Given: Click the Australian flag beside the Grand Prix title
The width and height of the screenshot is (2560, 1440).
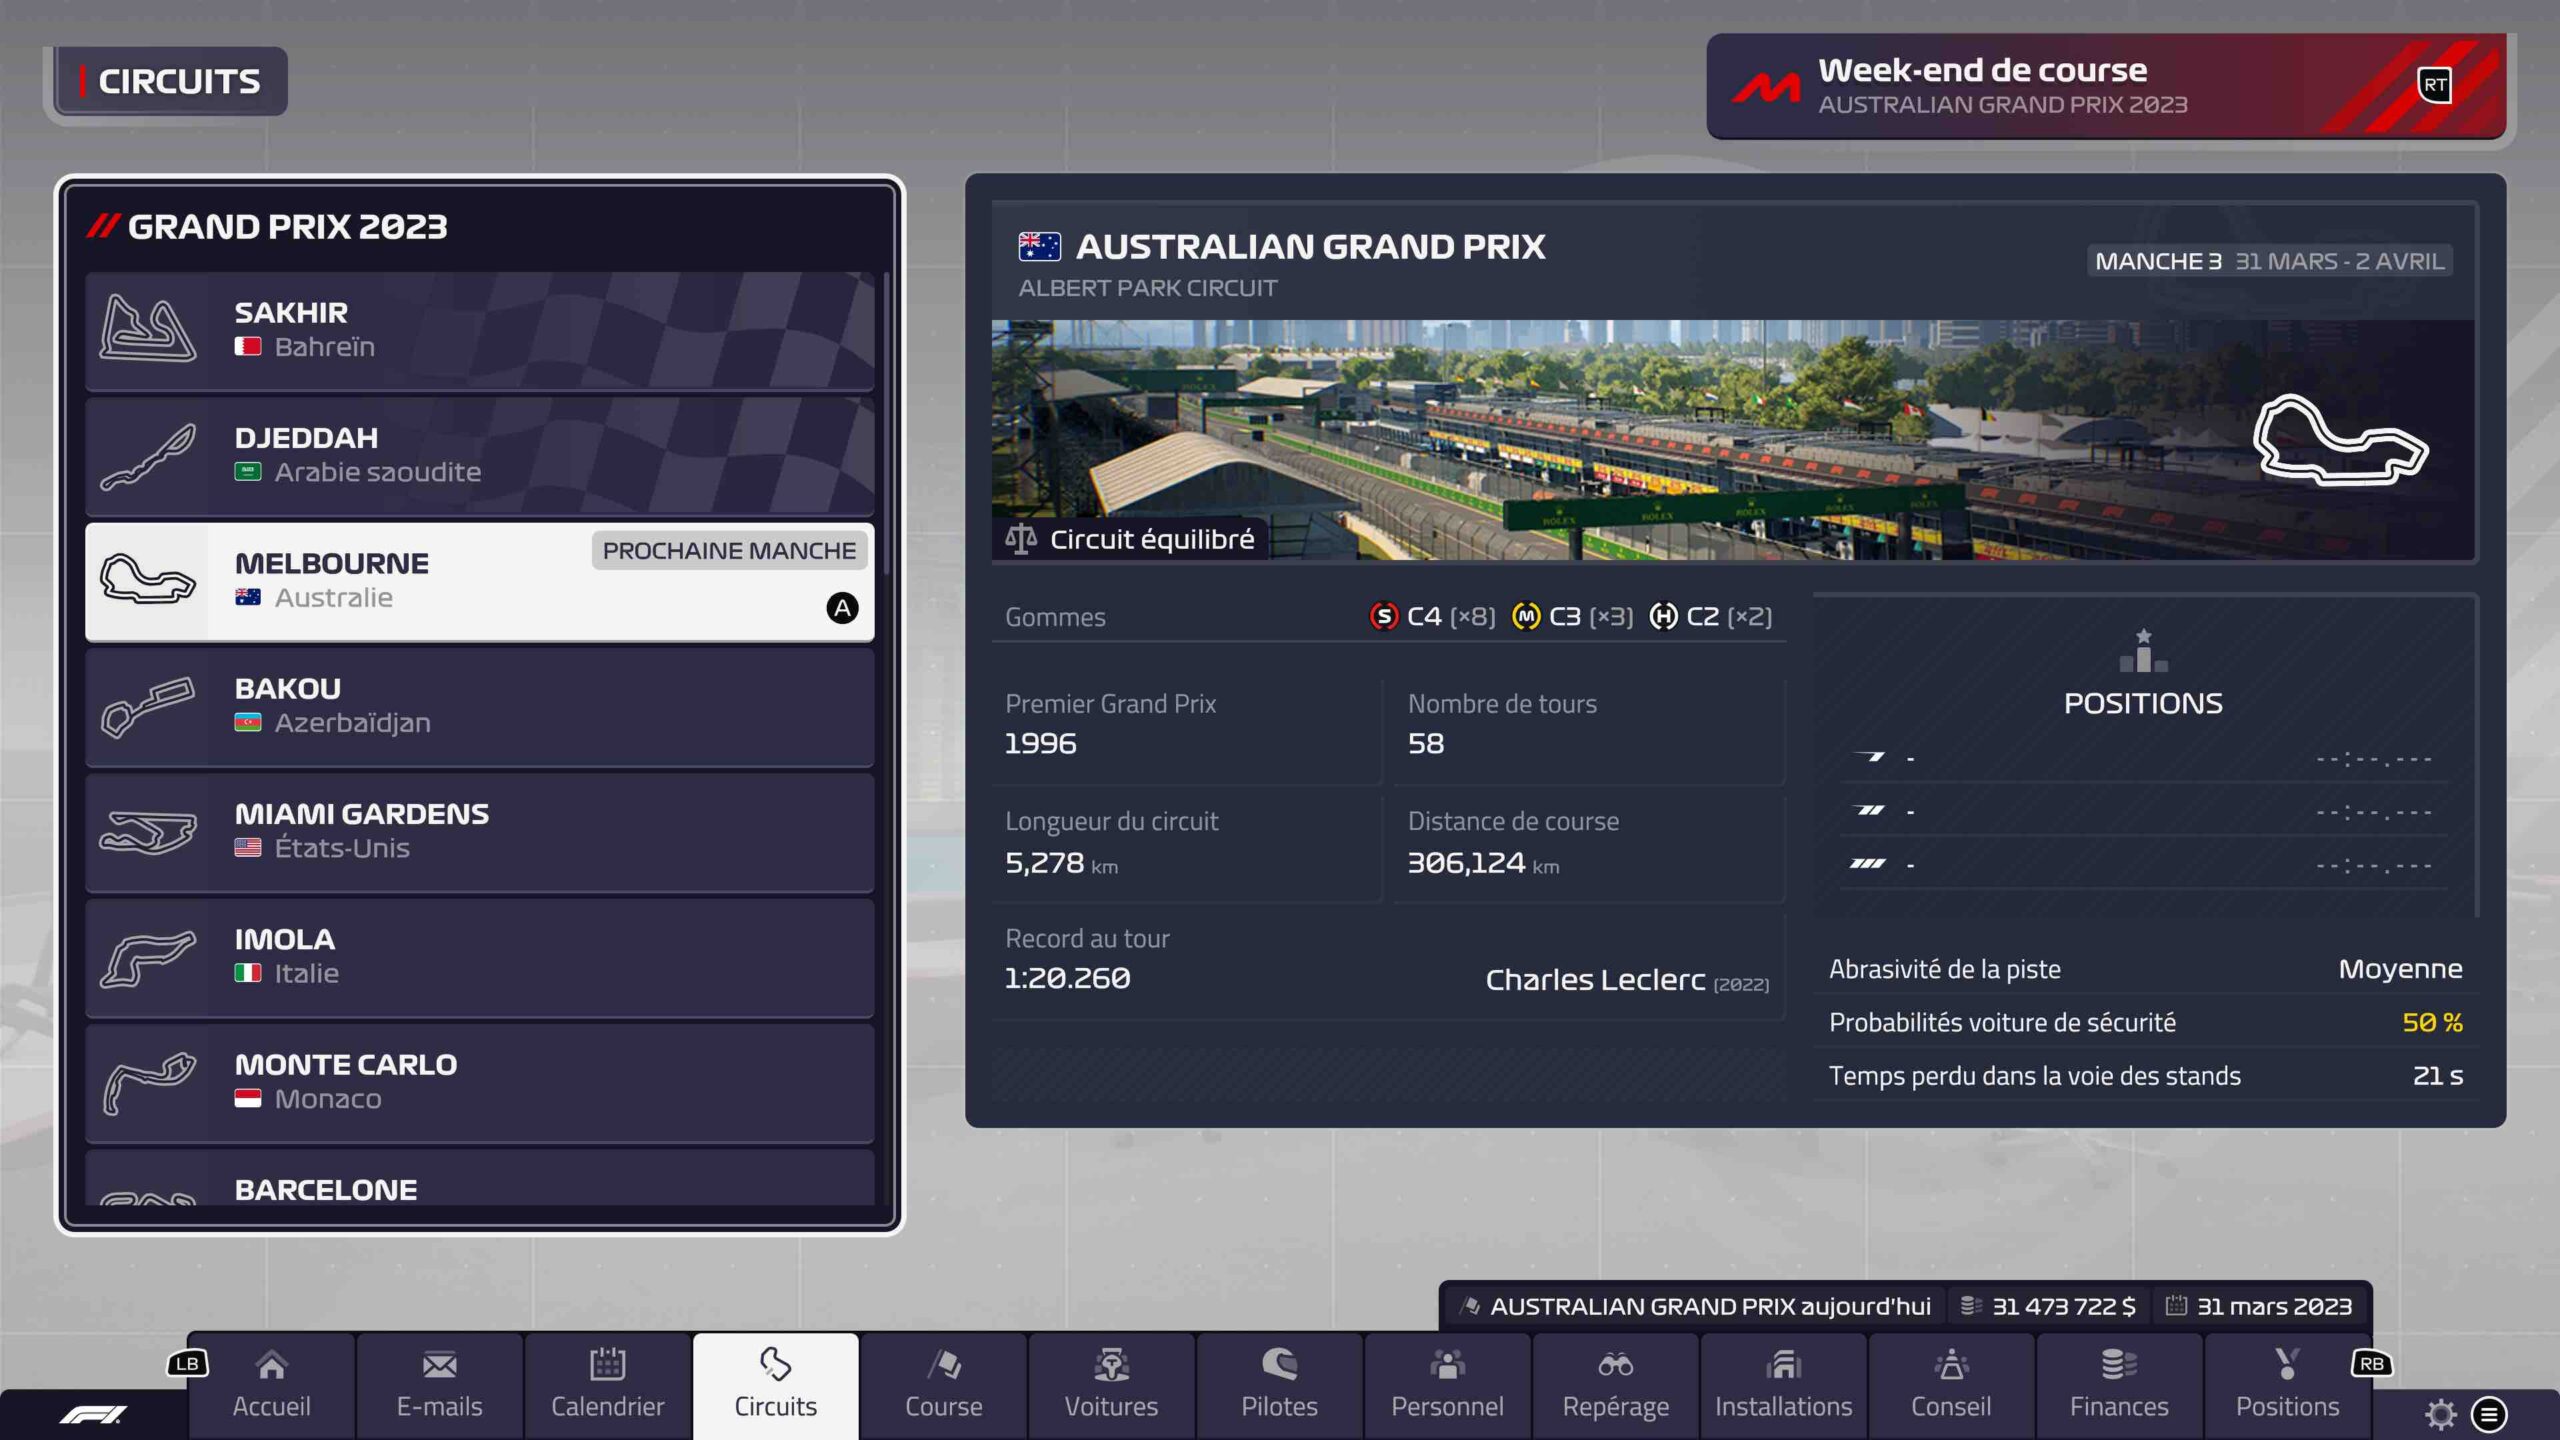Looking at the screenshot, I should [1039, 246].
